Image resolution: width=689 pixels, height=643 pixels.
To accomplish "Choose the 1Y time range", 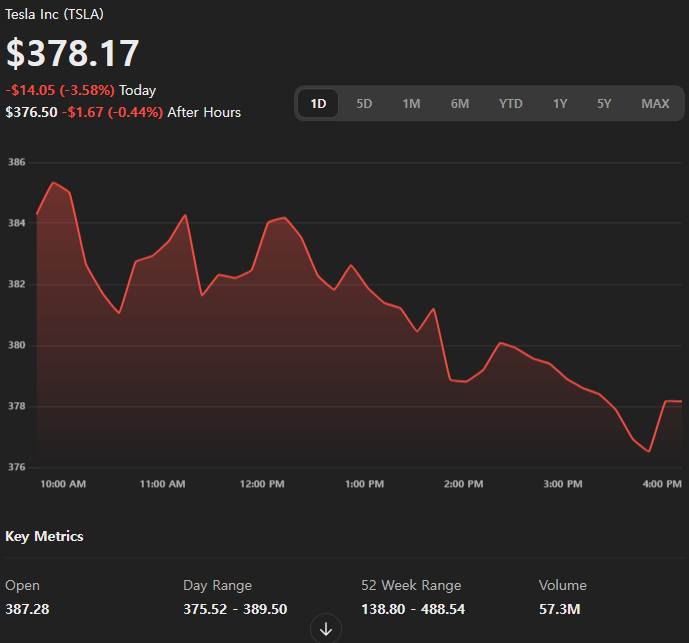I will pos(560,104).
